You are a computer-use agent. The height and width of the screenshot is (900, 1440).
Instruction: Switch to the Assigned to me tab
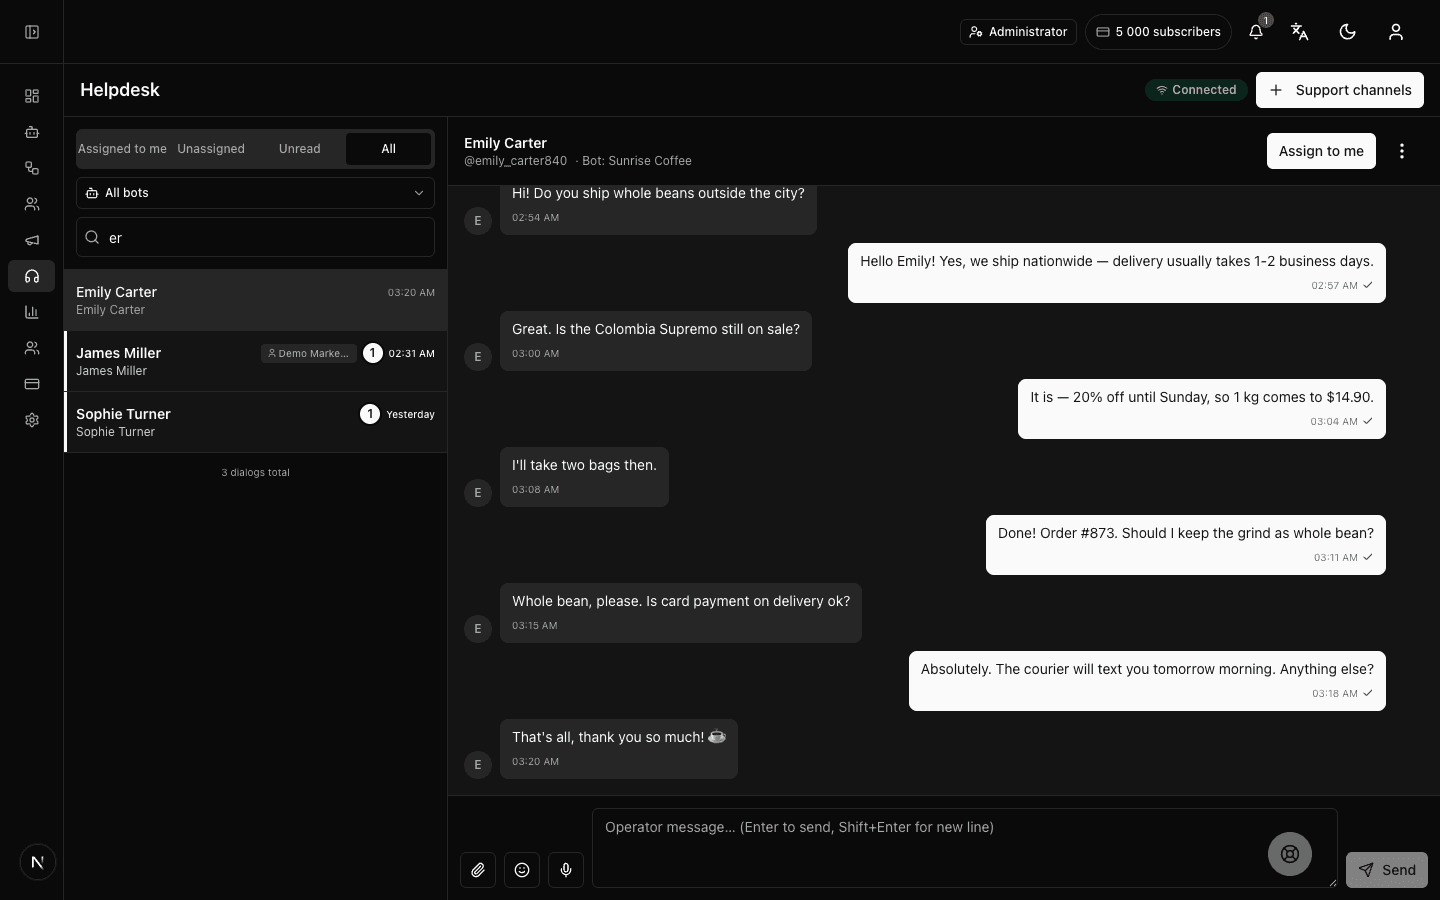pos(122,149)
